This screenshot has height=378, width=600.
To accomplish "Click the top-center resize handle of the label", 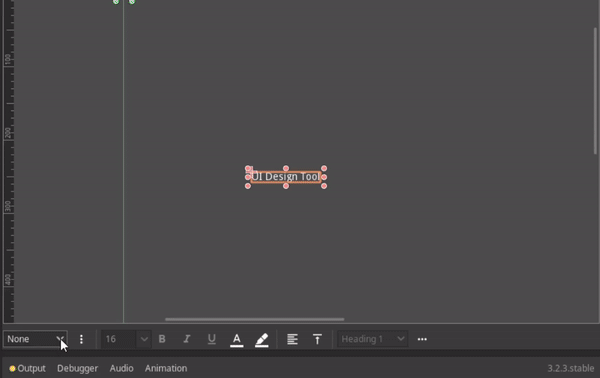I will (x=286, y=168).
